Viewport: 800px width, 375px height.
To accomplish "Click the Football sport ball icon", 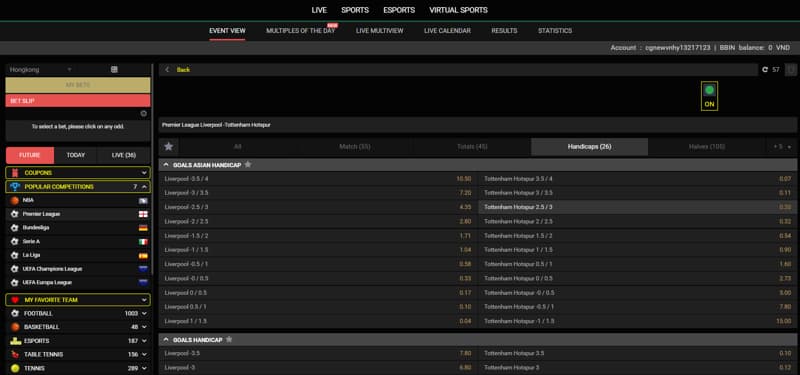I will pyautogui.click(x=15, y=313).
